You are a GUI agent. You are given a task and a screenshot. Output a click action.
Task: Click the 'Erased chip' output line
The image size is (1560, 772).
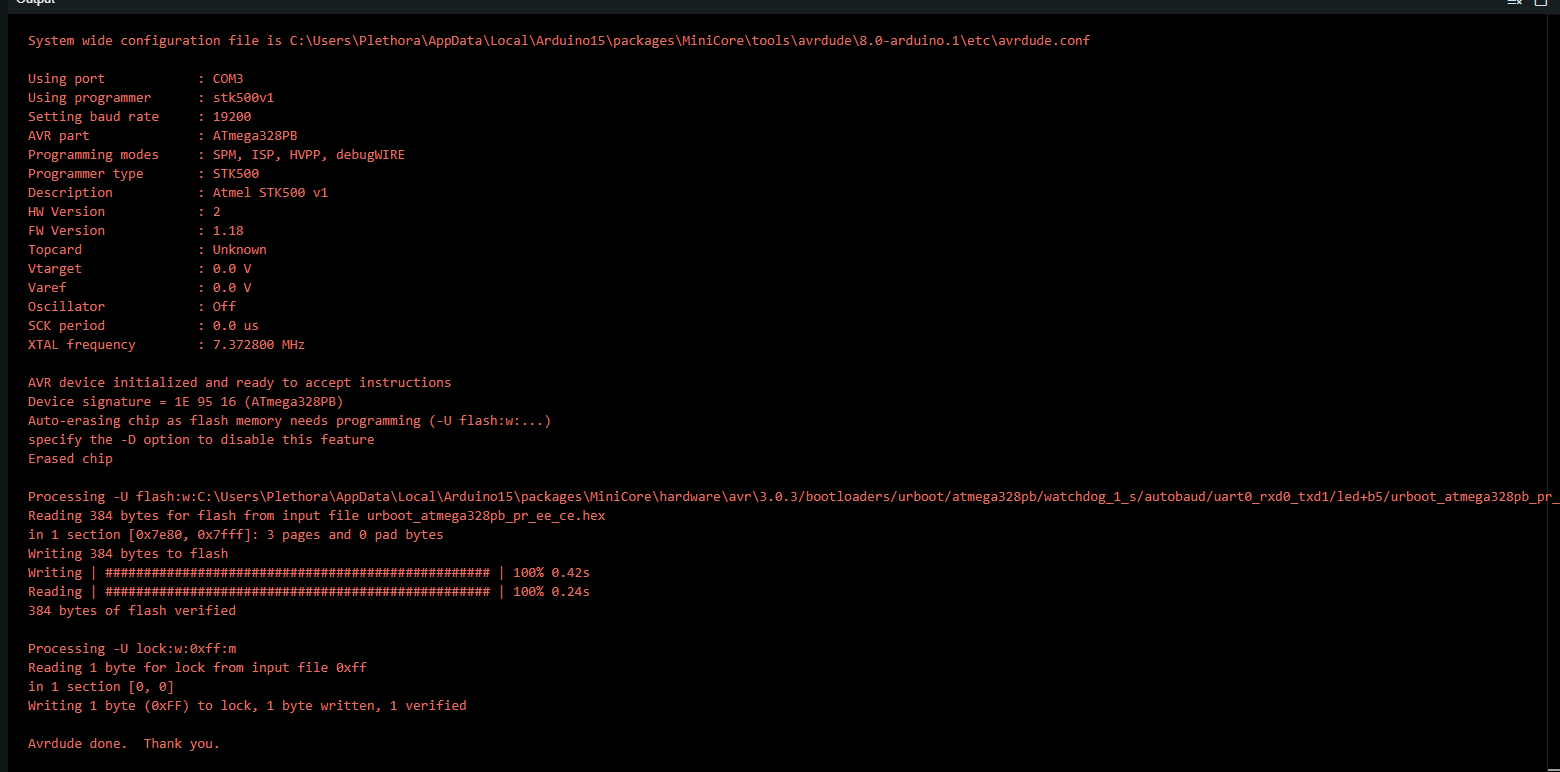tap(70, 459)
